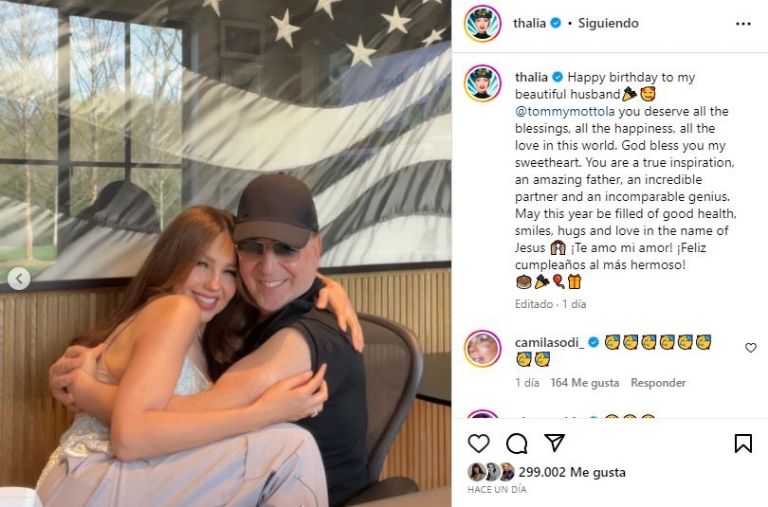Open thalia profile picture in header
This screenshot has height=507, width=768.
(482, 23)
